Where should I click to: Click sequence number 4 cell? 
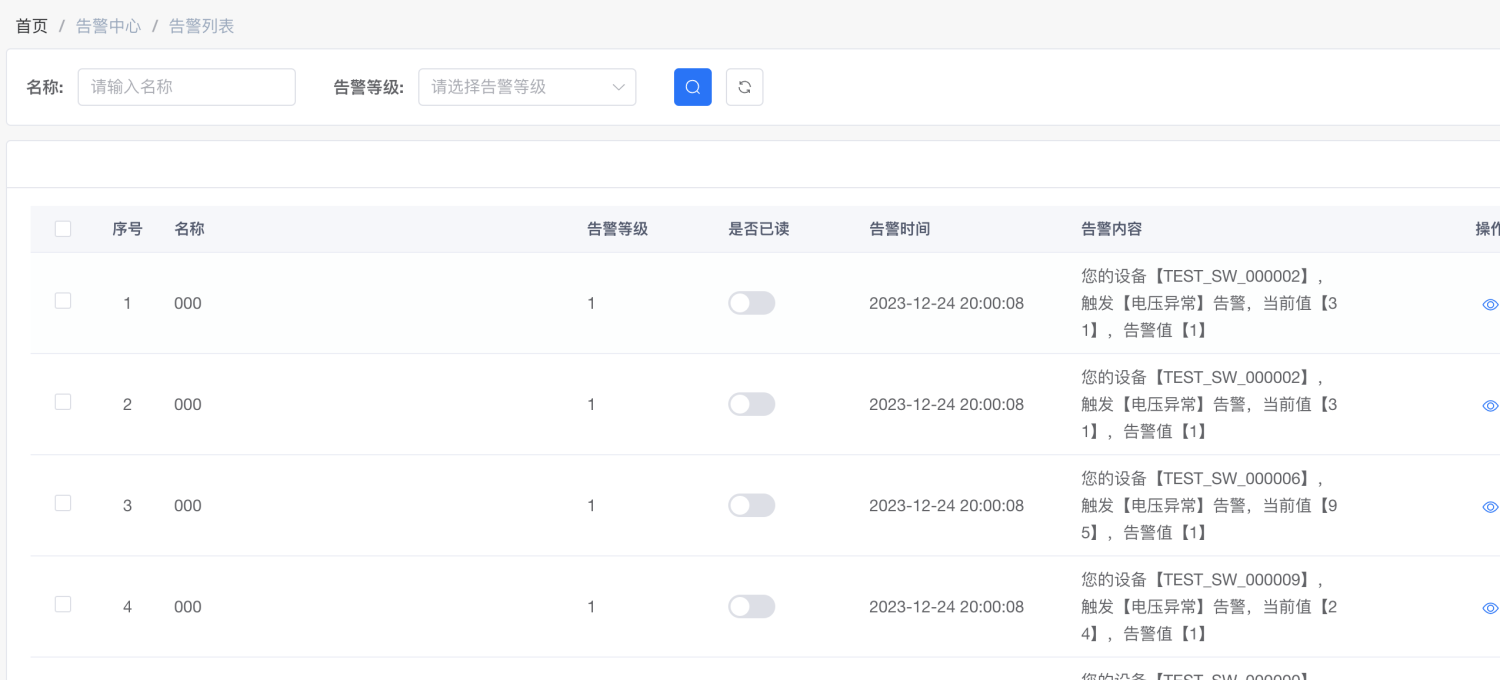click(x=127, y=606)
